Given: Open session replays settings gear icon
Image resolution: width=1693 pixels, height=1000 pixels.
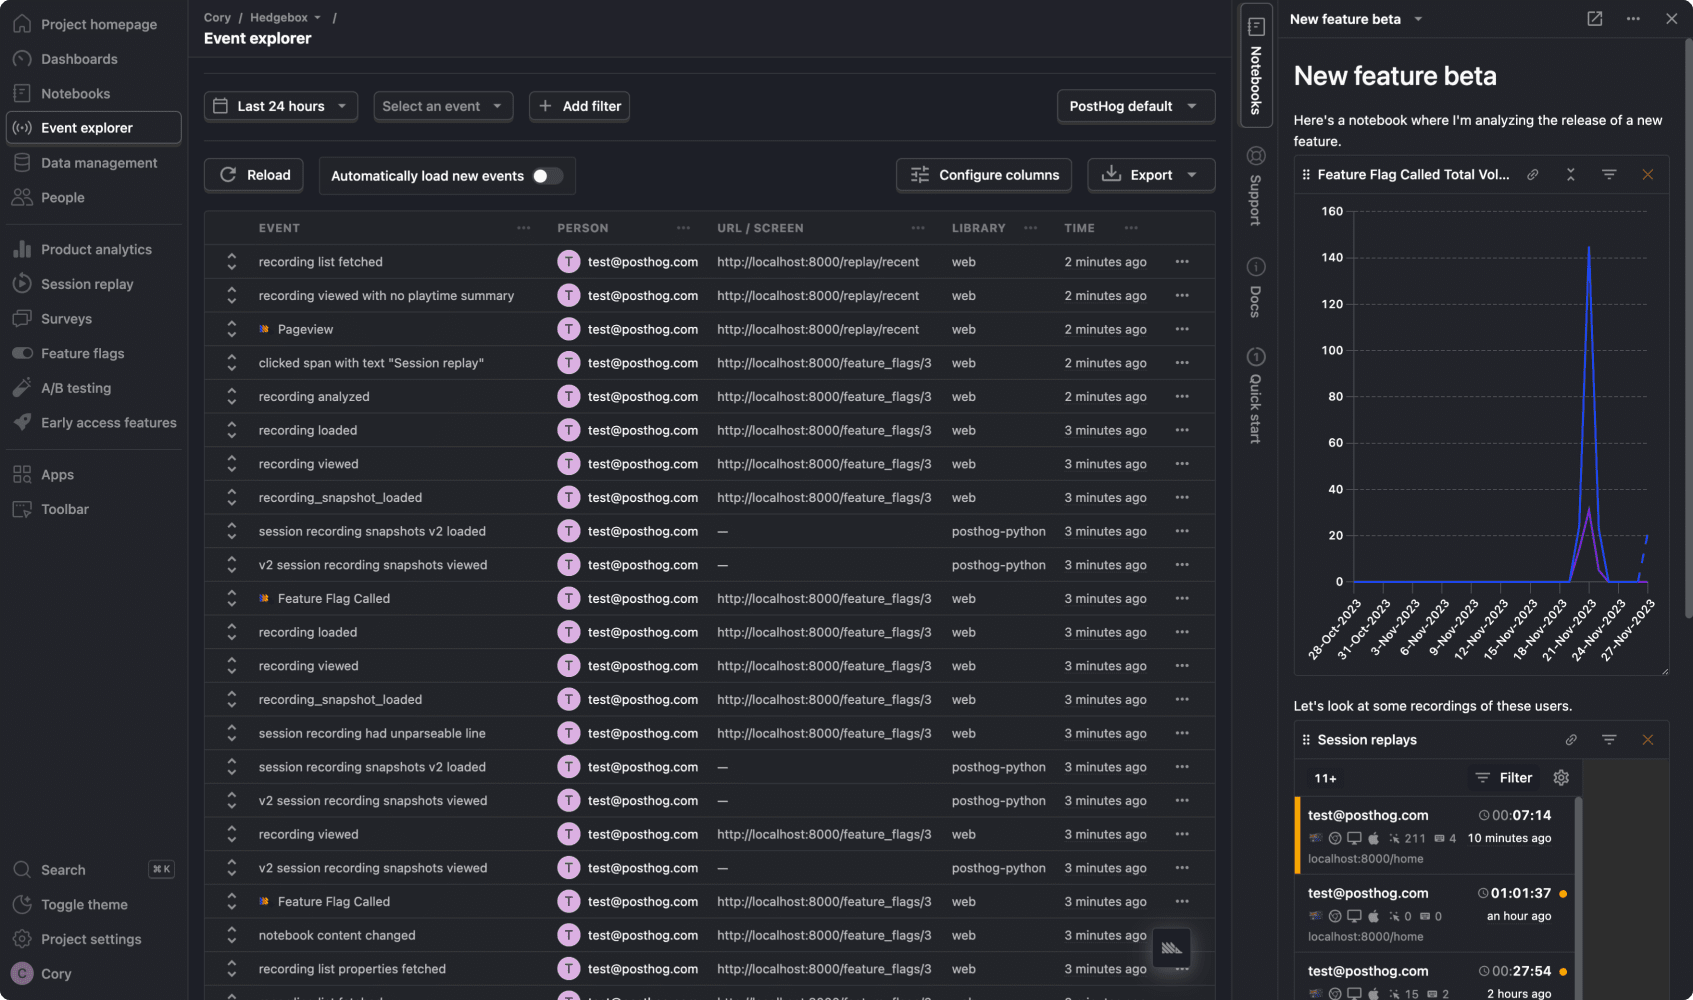Looking at the screenshot, I should tap(1561, 778).
